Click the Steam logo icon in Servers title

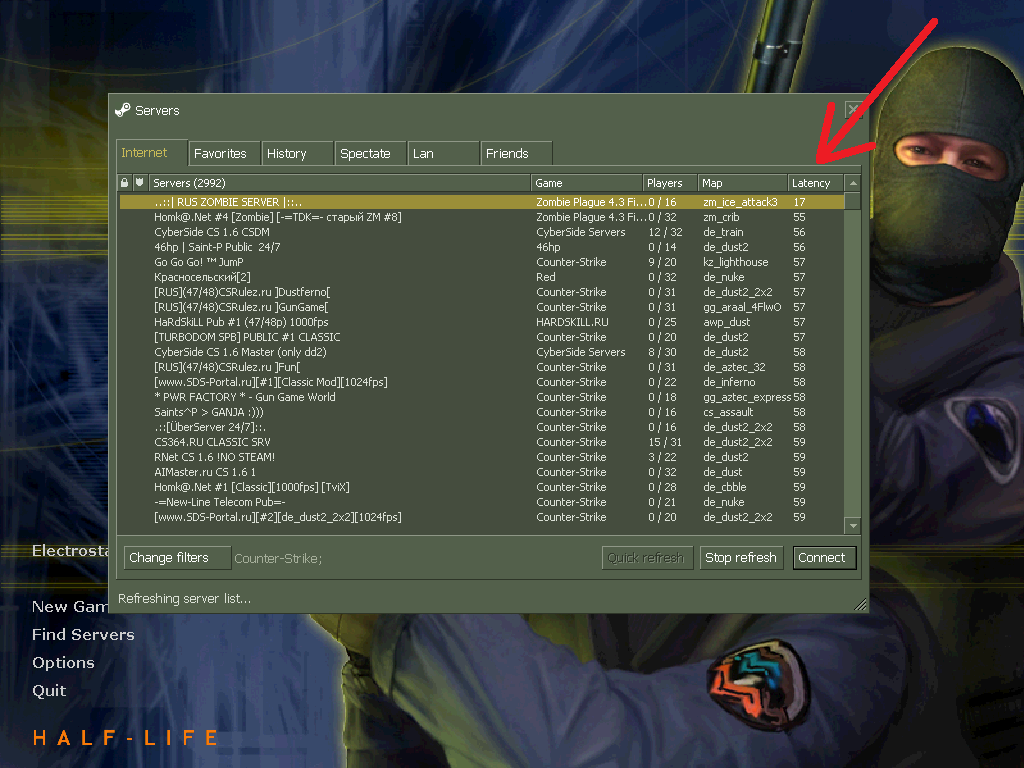click(x=122, y=110)
